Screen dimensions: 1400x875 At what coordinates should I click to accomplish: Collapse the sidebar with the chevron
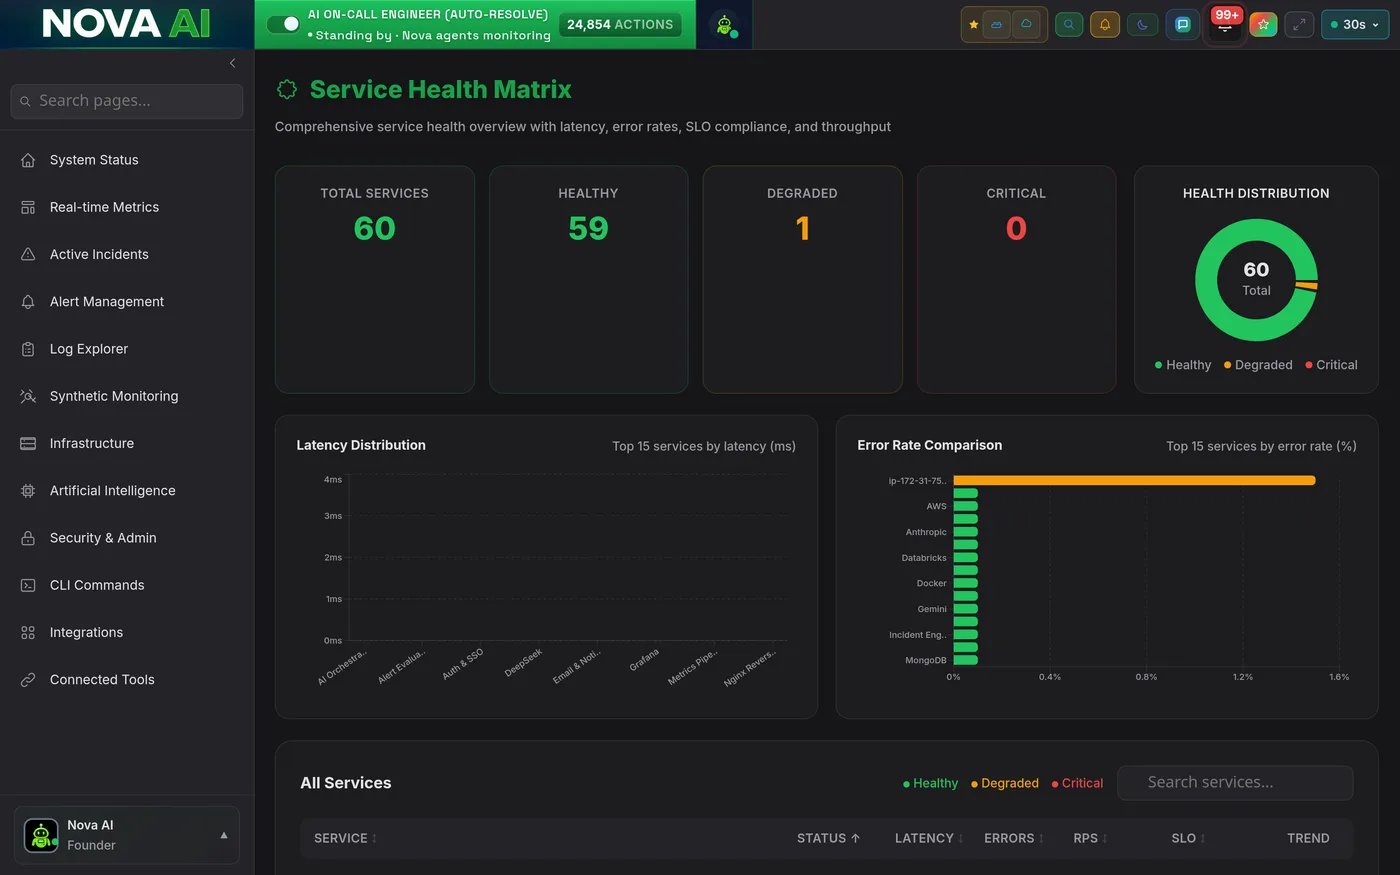pos(233,63)
